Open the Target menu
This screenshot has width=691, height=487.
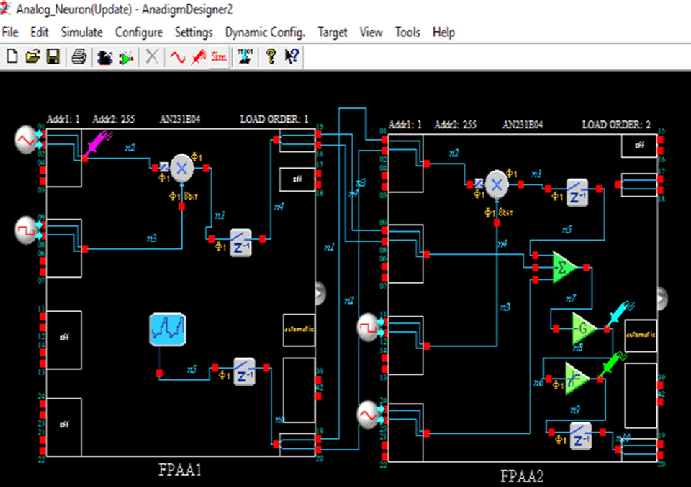(x=333, y=32)
